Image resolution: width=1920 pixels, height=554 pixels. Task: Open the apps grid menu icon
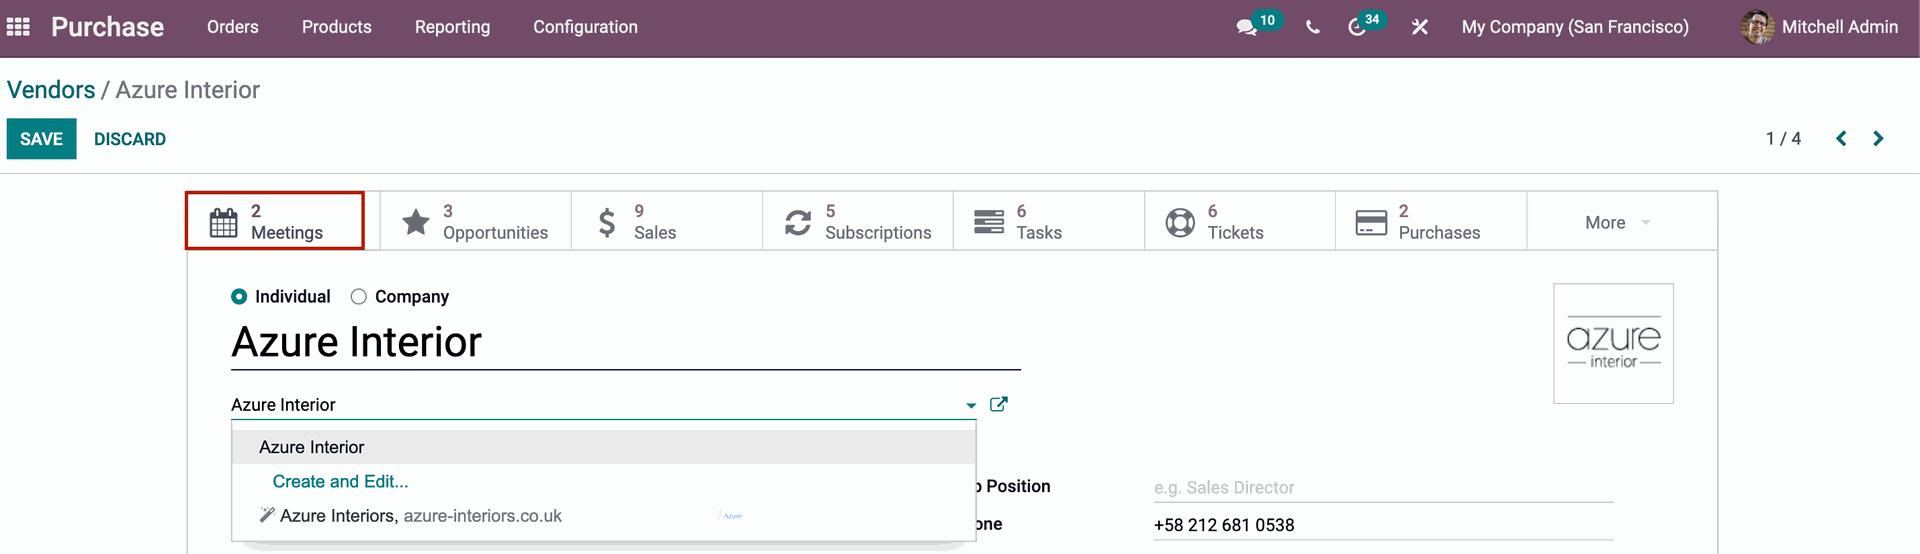18,27
